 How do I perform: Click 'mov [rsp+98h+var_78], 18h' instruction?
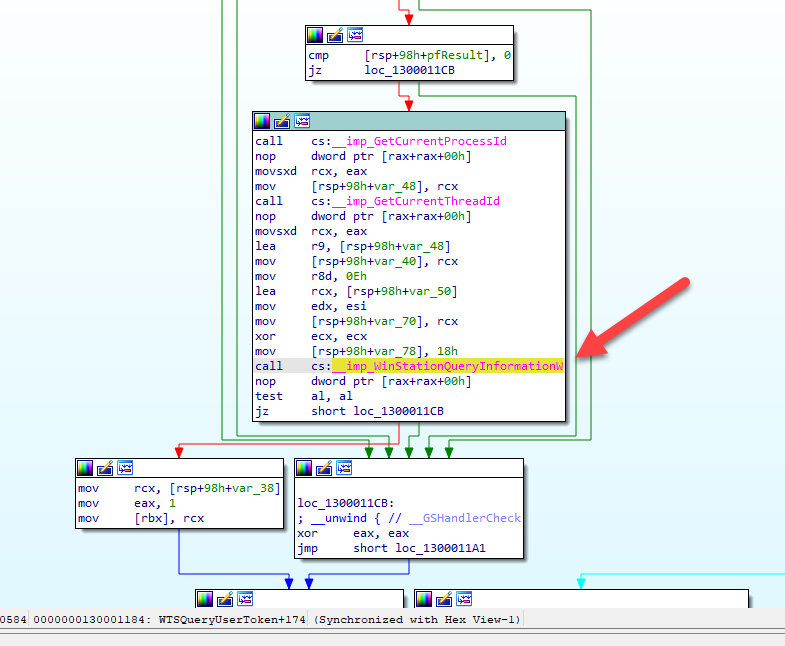click(x=356, y=351)
